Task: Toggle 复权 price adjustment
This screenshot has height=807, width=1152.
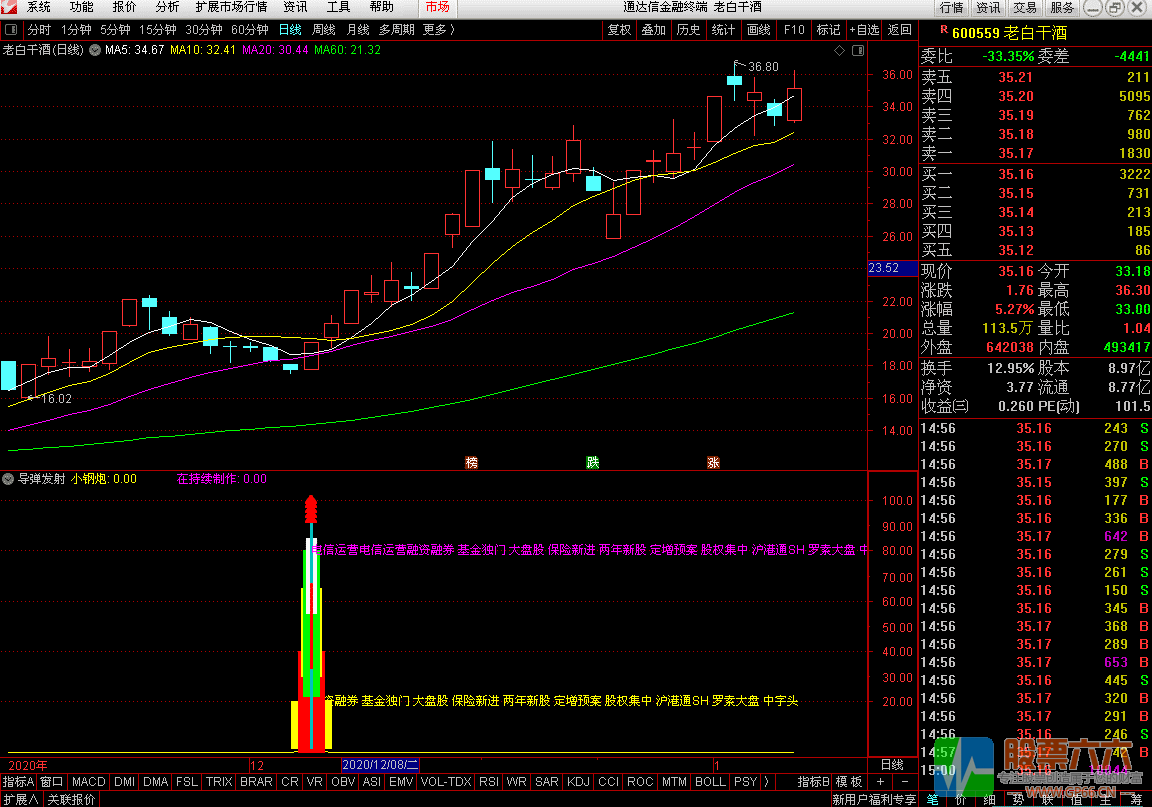Action: (x=619, y=30)
